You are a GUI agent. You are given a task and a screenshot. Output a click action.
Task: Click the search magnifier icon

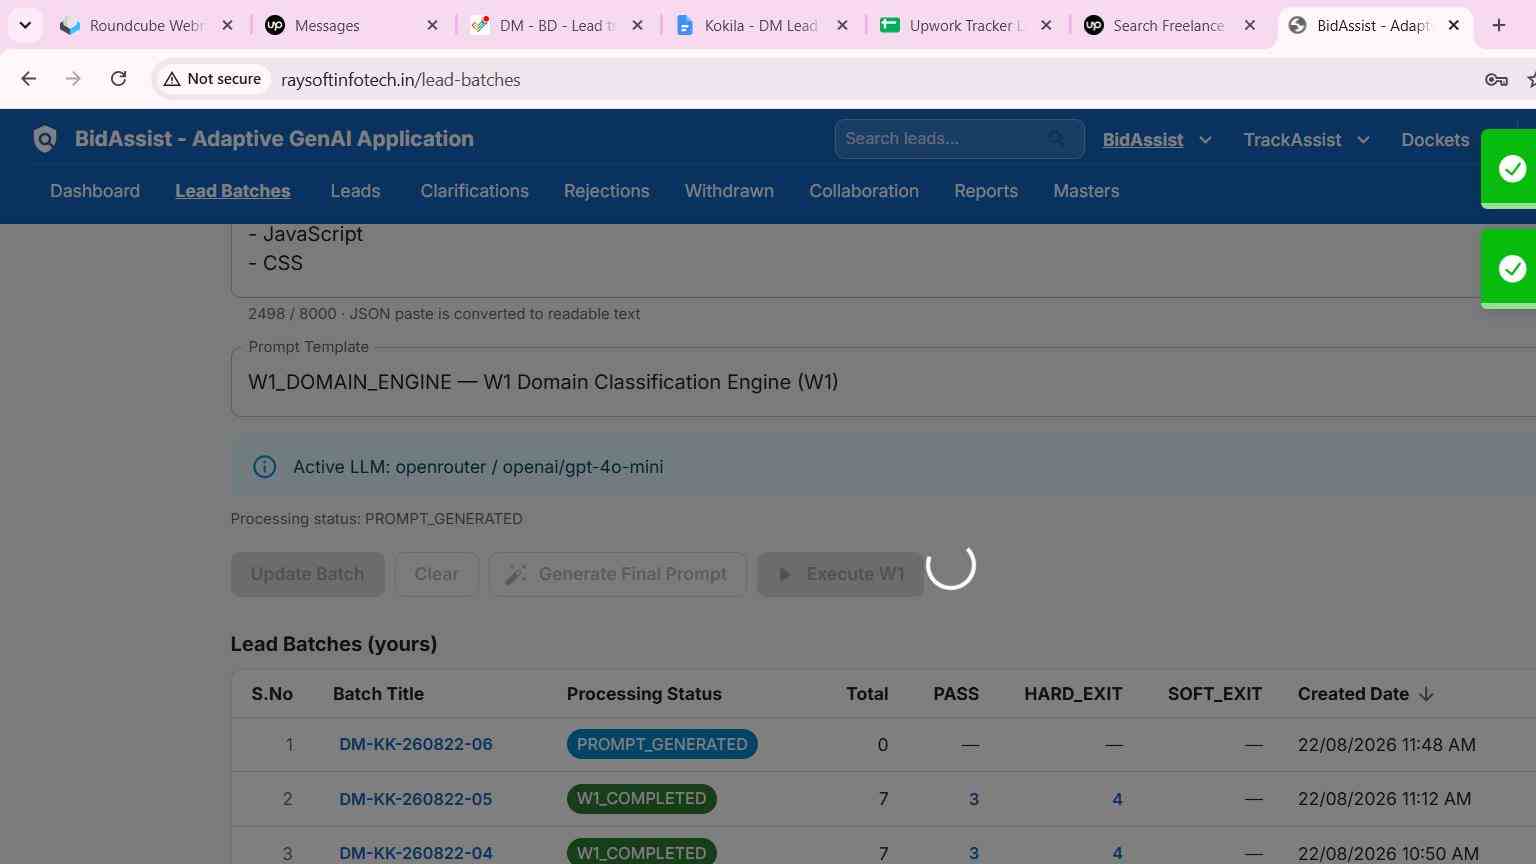tap(1056, 139)
